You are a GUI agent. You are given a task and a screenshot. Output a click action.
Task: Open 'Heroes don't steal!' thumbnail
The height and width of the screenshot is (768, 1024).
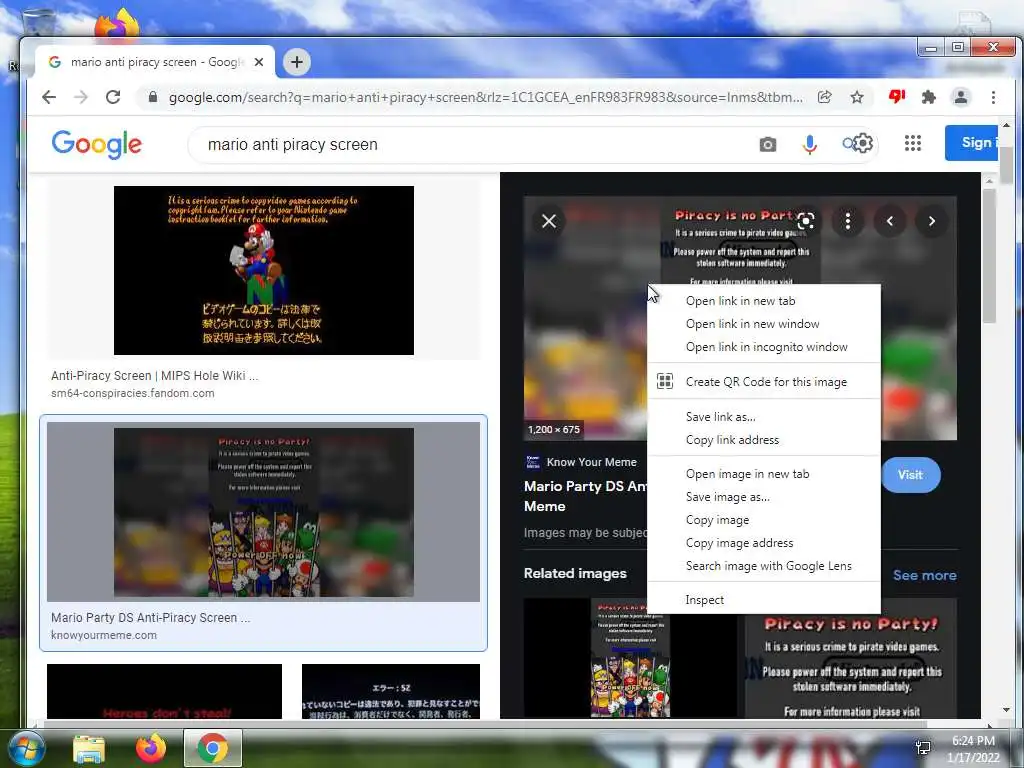[x=165, y=692]
